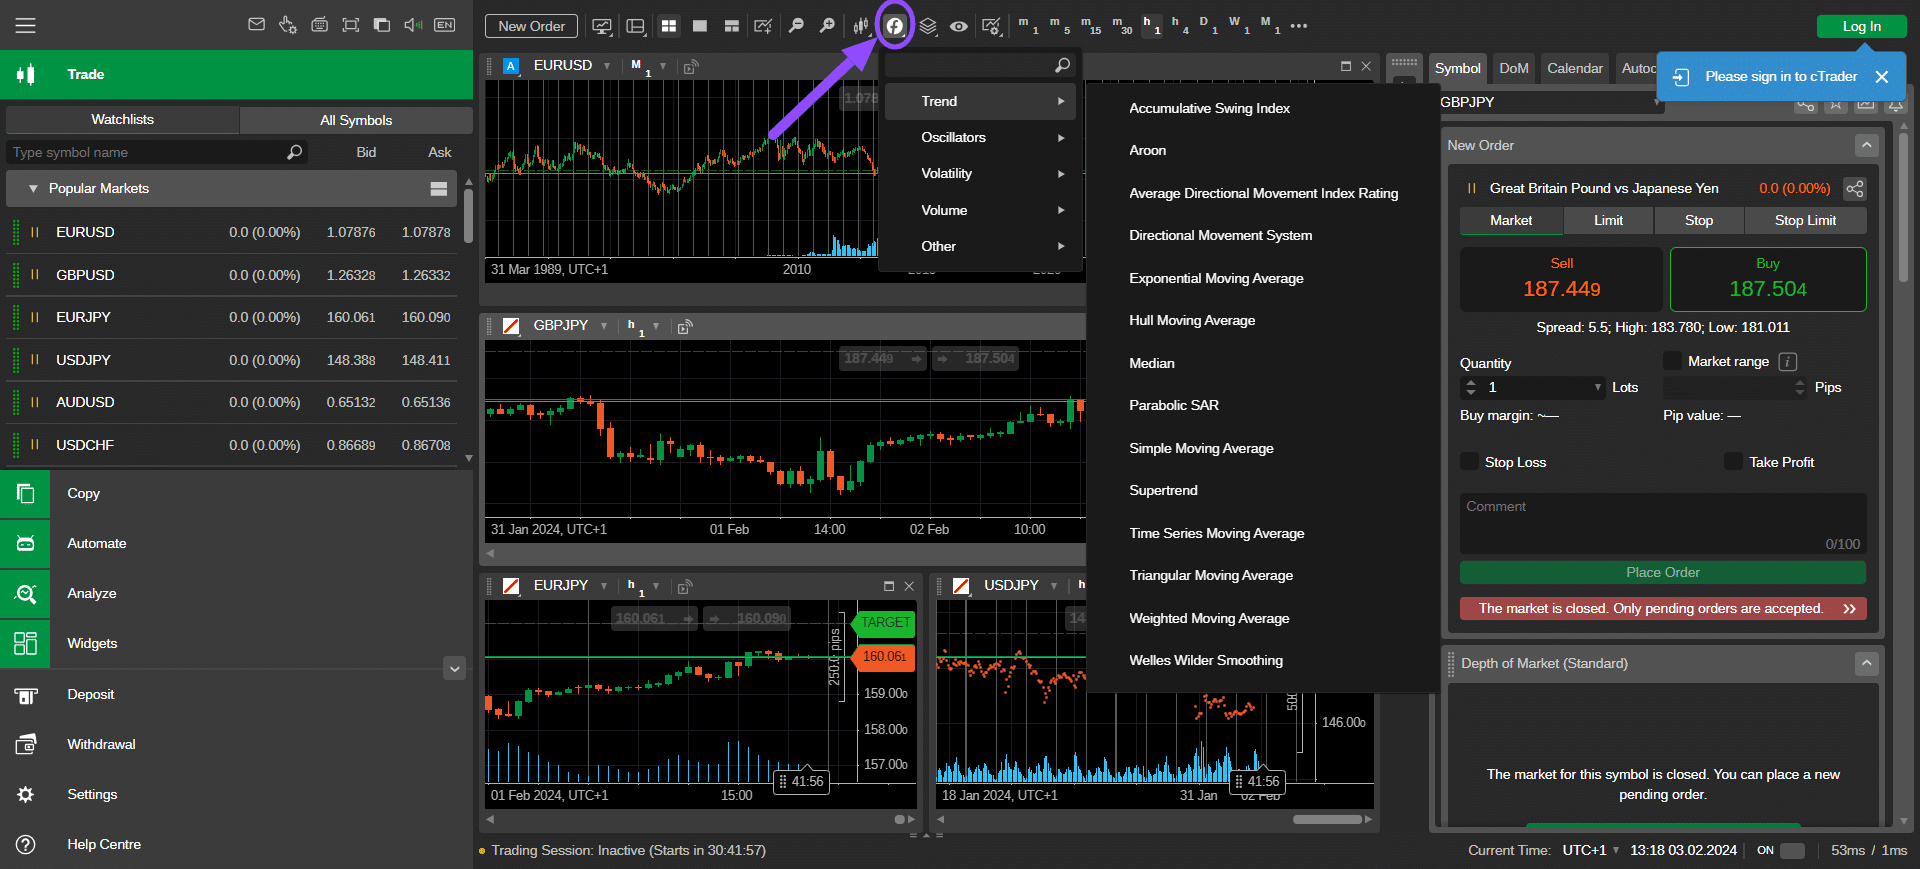The image size is (1920, 869).
Task: Open the chart layers icon
Action: (x=928, y=26)
